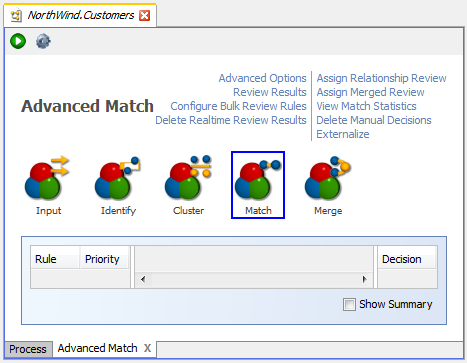Open Assign Relationship Review link
467x363 pixels.
pos(381,78)
